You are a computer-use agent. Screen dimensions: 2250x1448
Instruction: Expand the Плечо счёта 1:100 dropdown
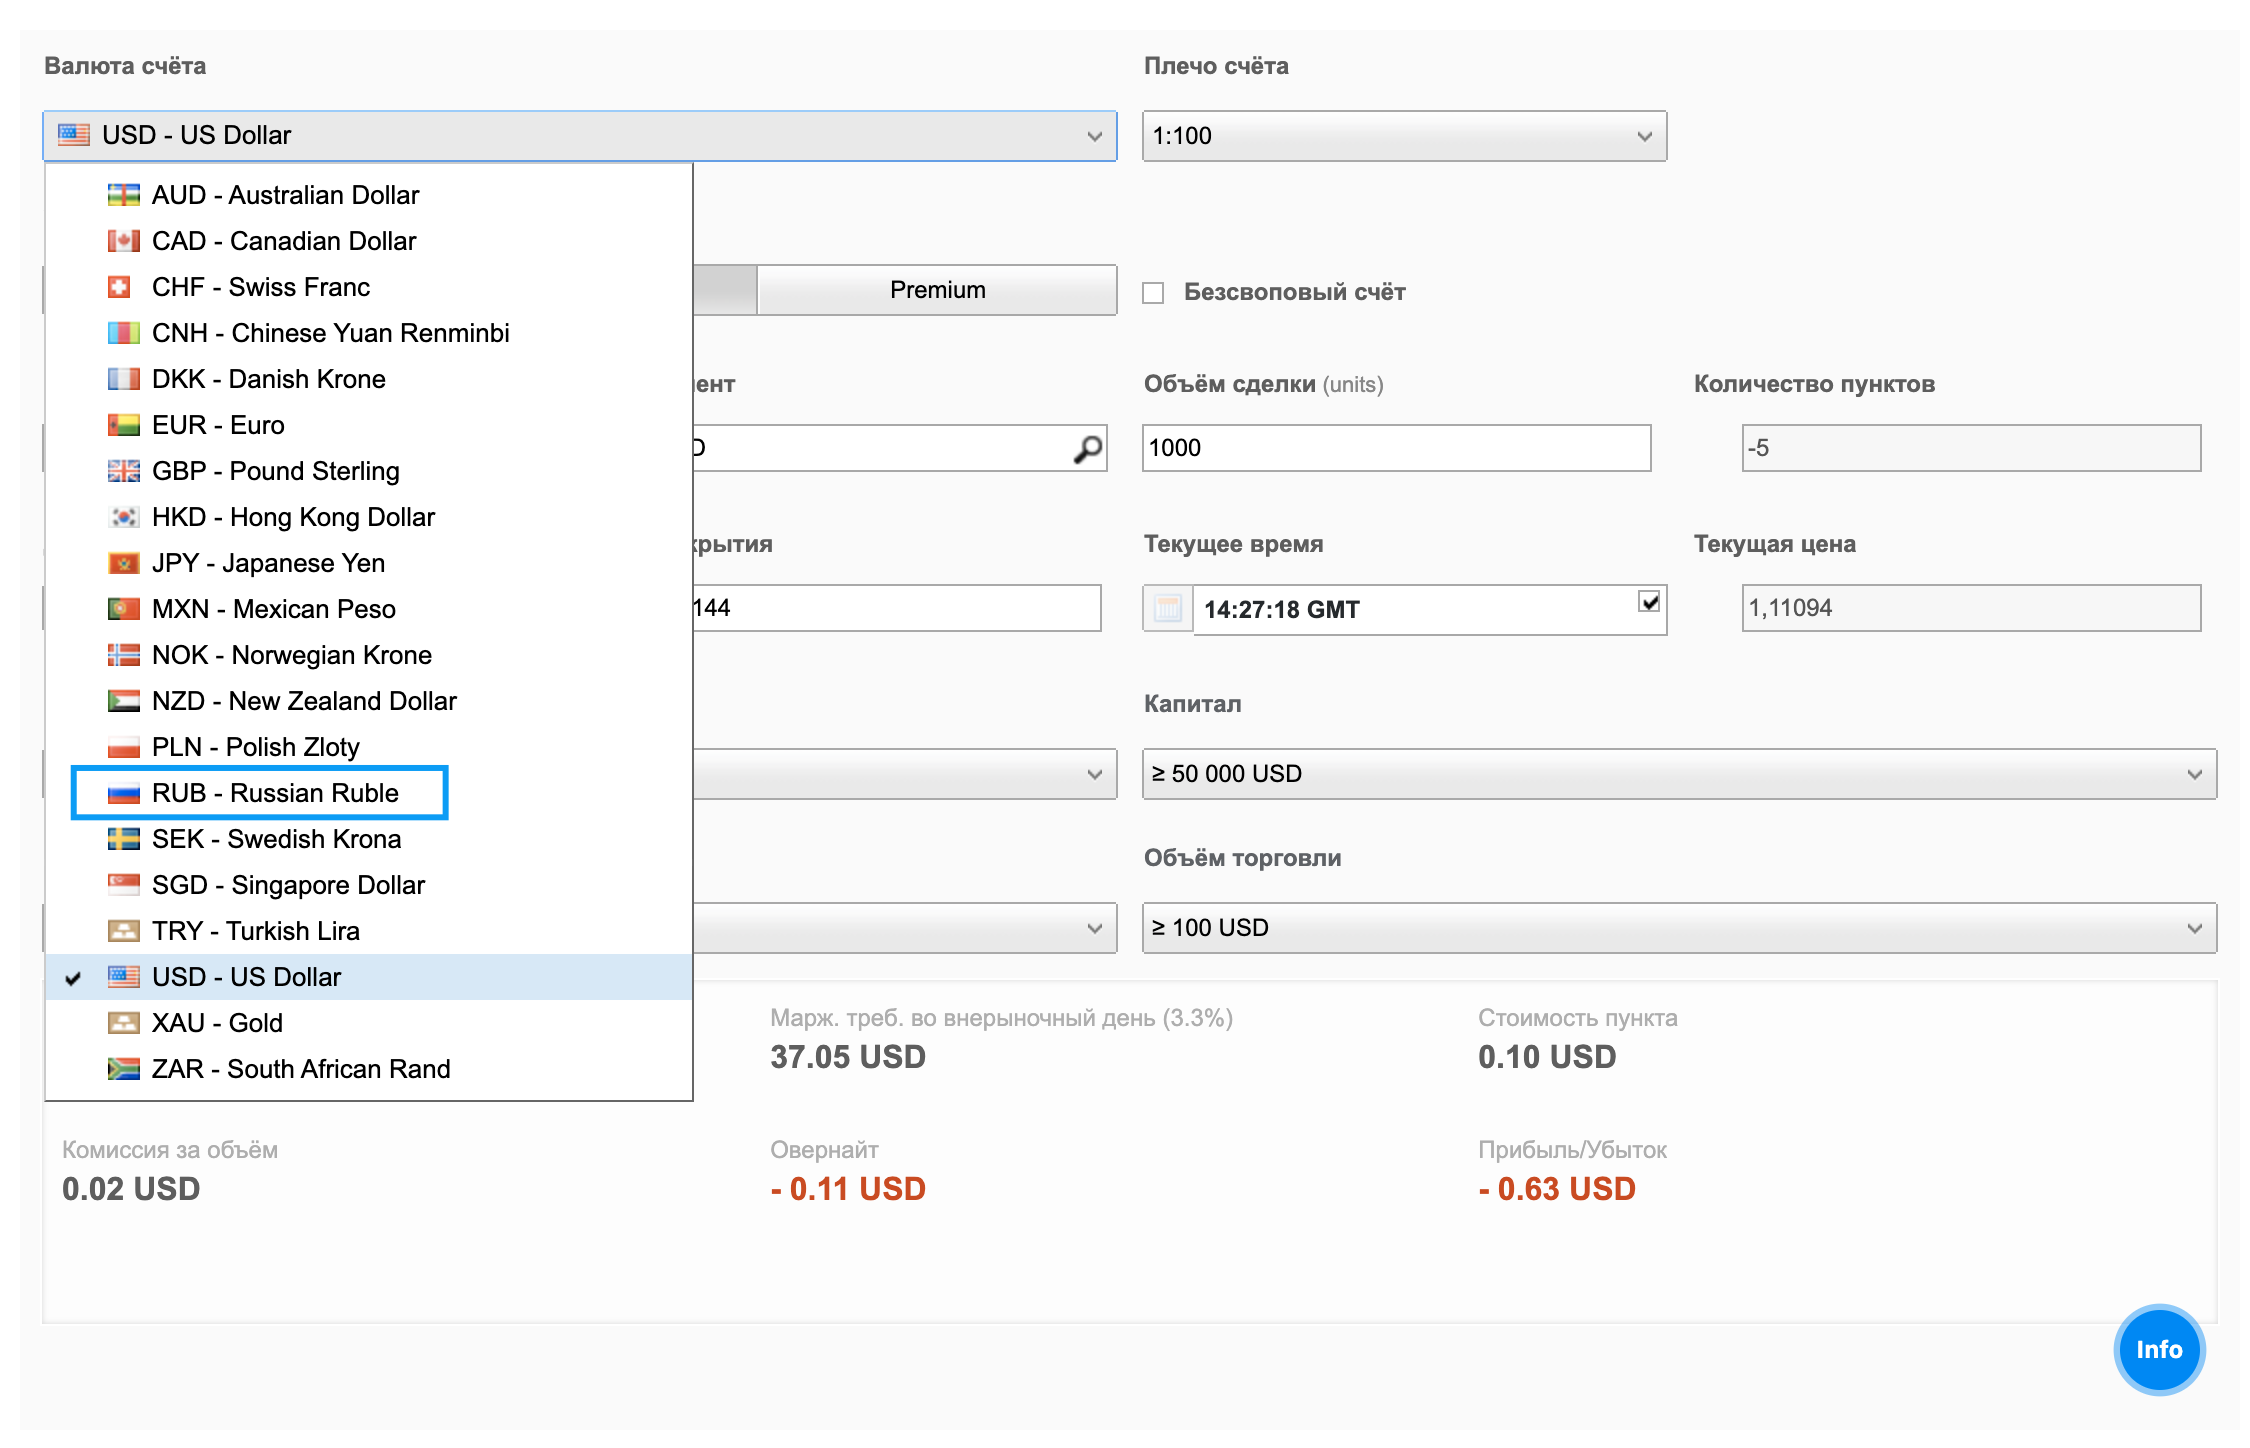tap(1403, 136)
